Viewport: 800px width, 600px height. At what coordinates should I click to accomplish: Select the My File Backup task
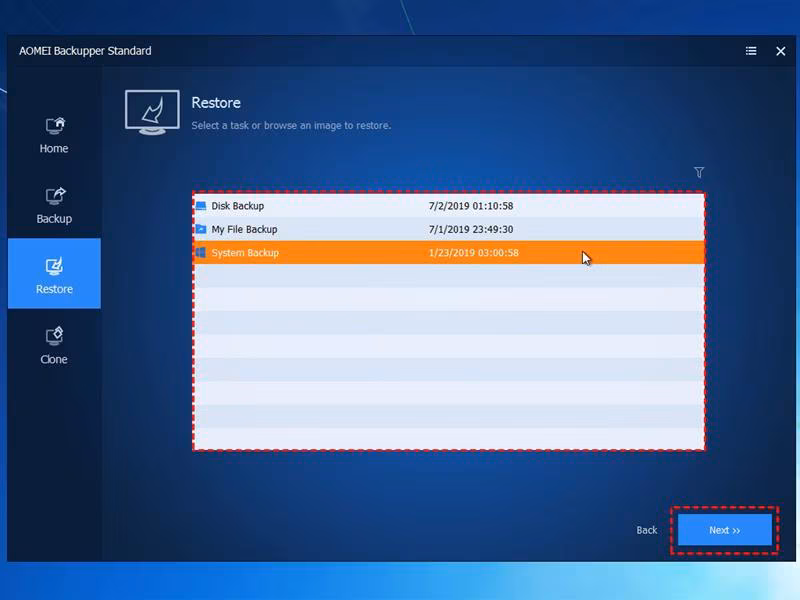click(x=449, y=229)
